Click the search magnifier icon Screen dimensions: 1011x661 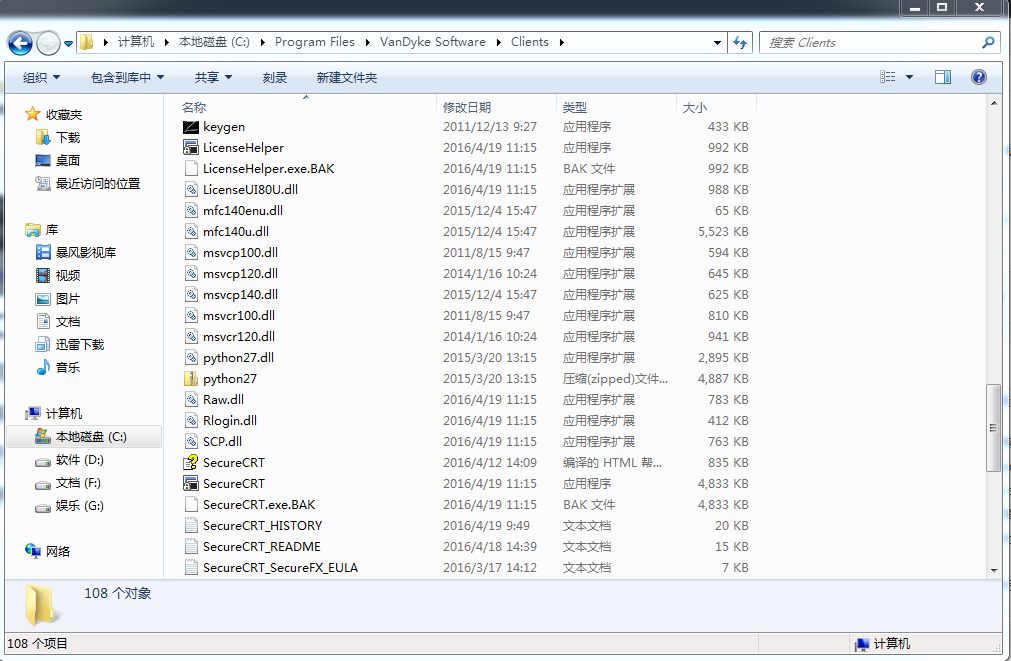pos(988,43)
